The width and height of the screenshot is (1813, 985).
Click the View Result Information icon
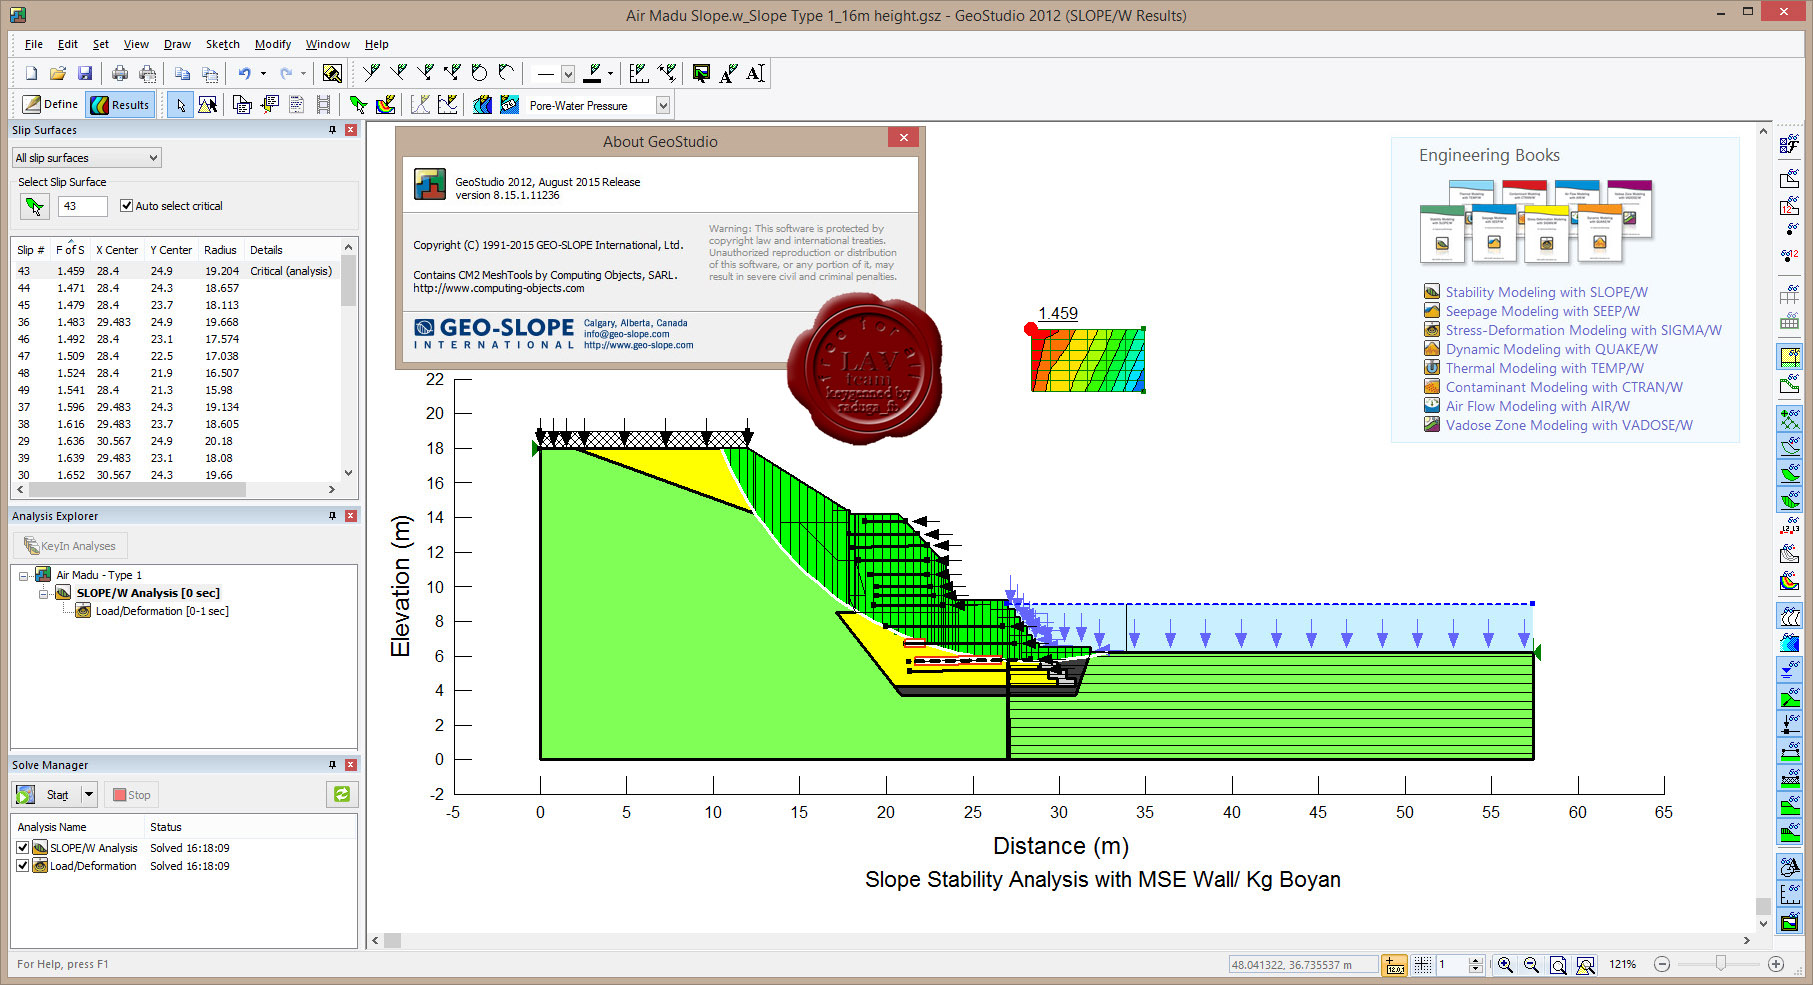[242, 104]
